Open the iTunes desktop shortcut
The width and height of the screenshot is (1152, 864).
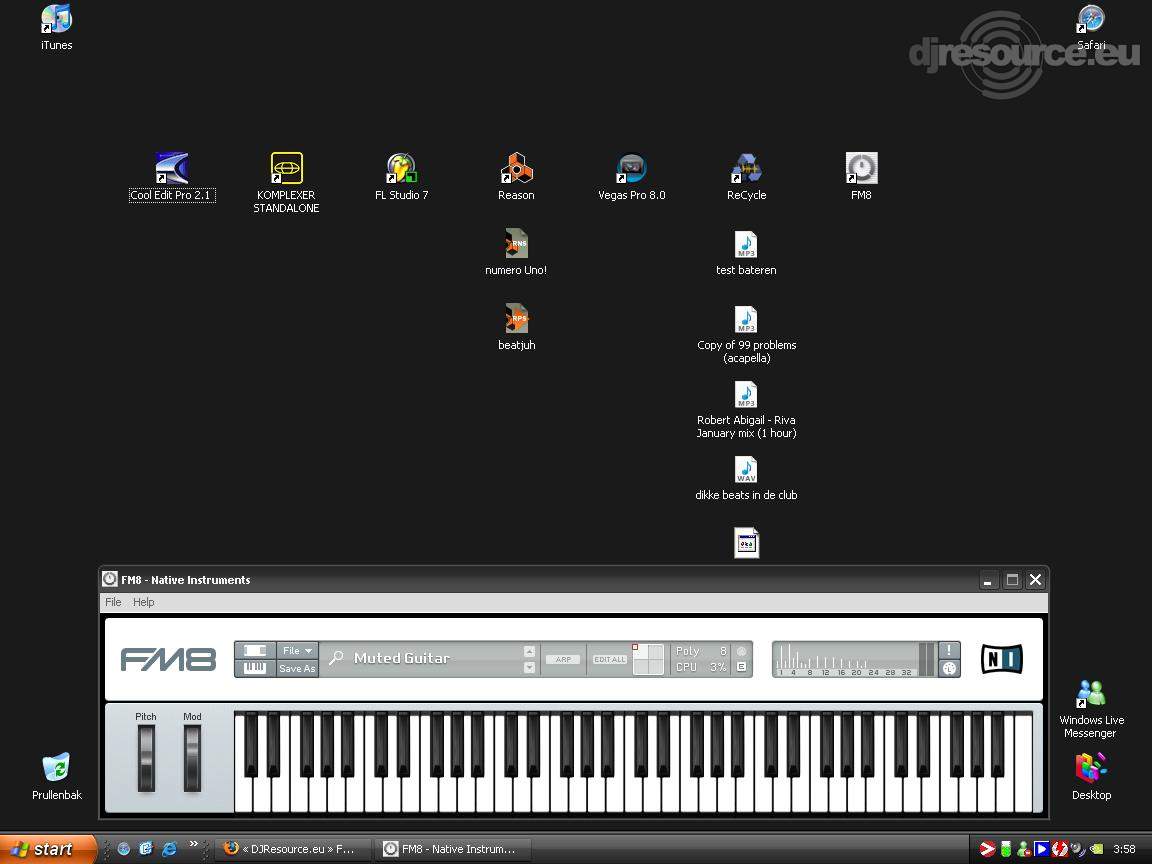[x=57, y=28]
